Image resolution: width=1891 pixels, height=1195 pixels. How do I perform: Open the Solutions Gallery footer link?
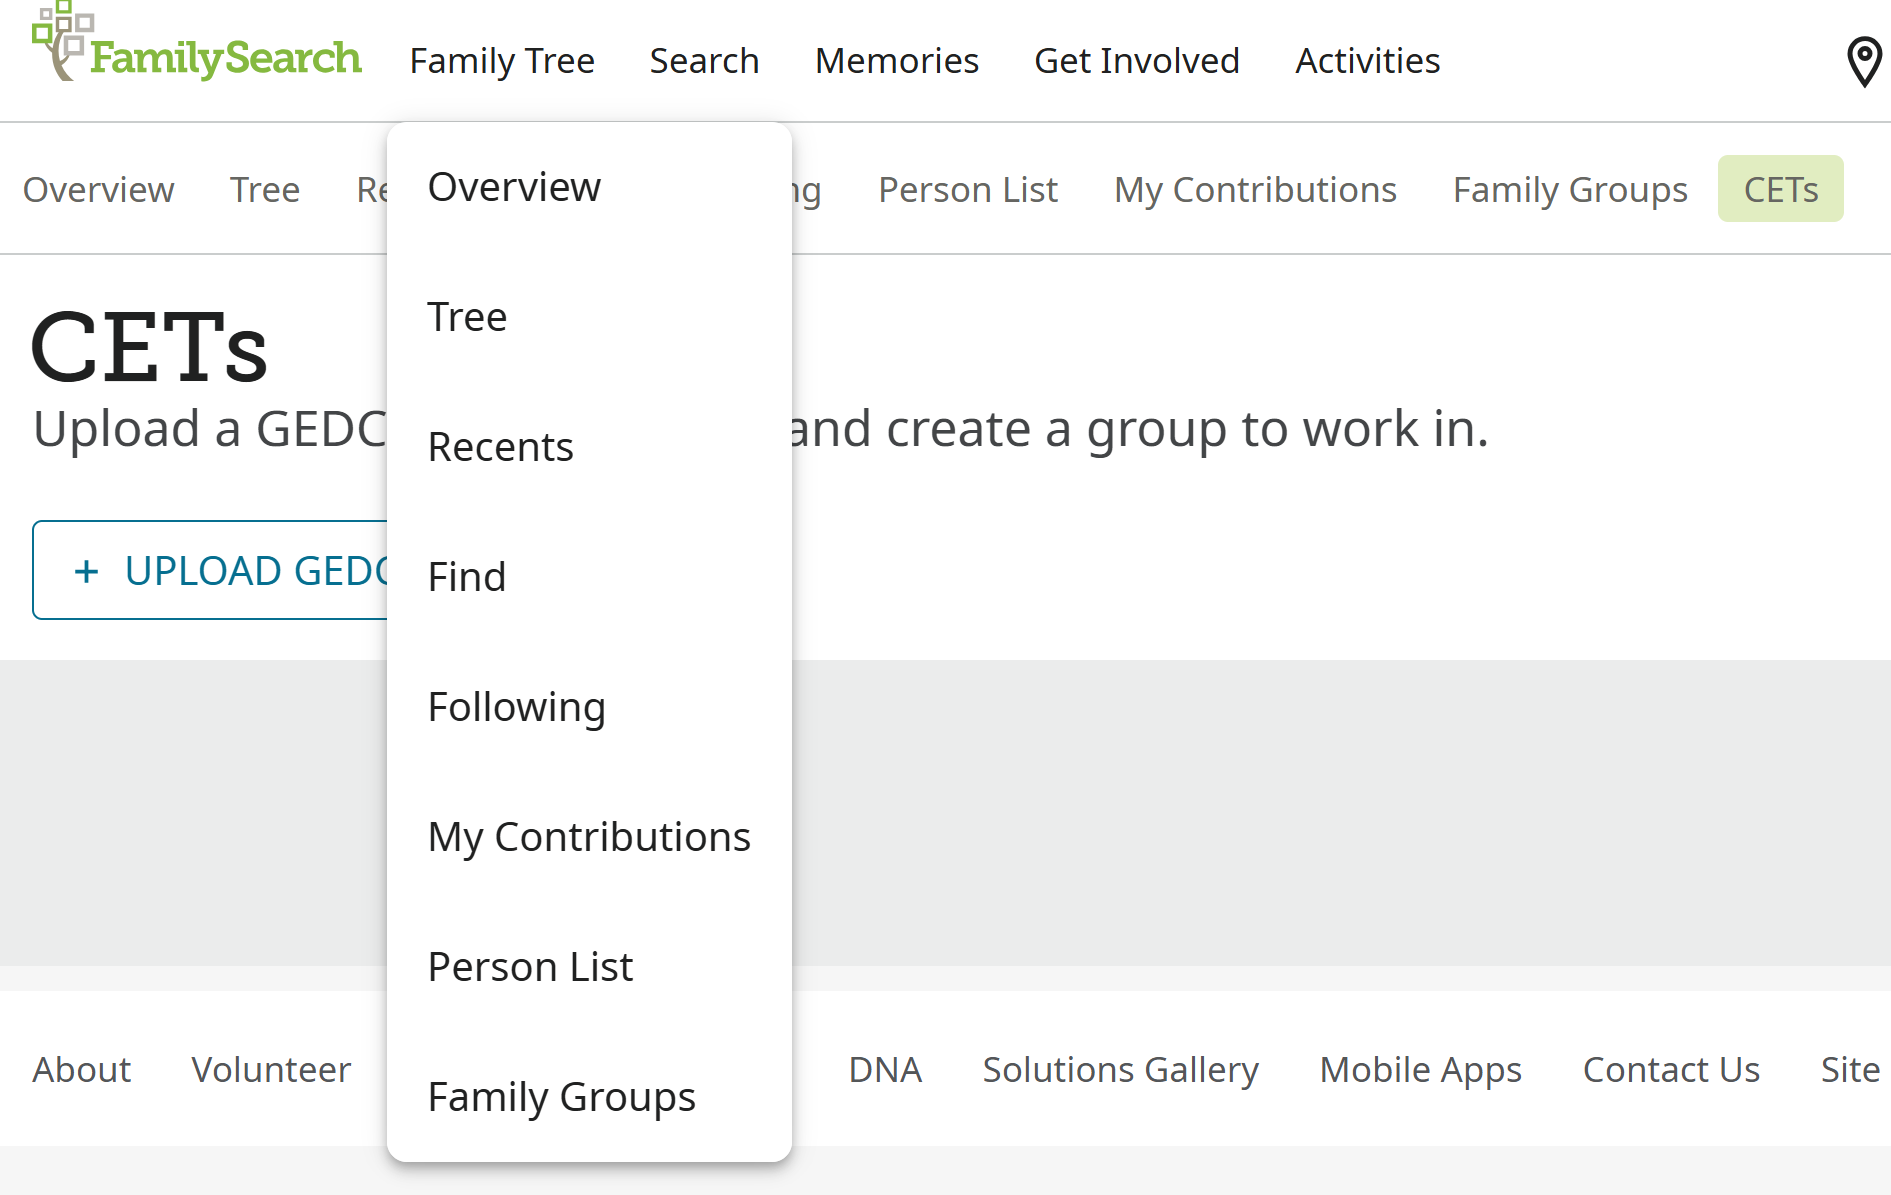(1120, 1070)
